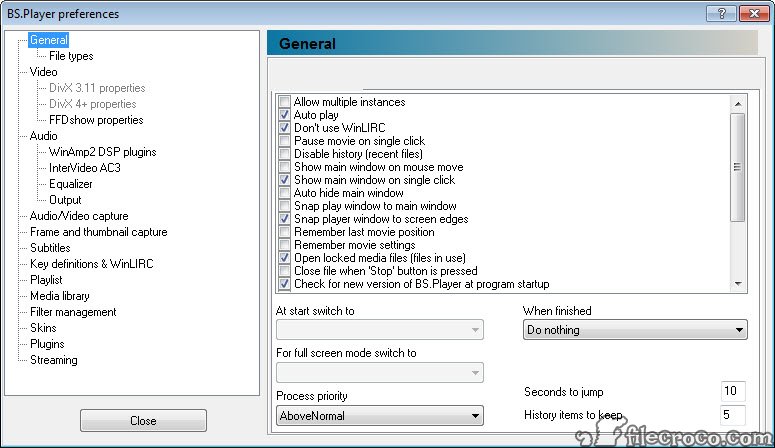Select Audio in the preferences tree
775x448 pixels.
pyautogui.click(x=43, y=136)
